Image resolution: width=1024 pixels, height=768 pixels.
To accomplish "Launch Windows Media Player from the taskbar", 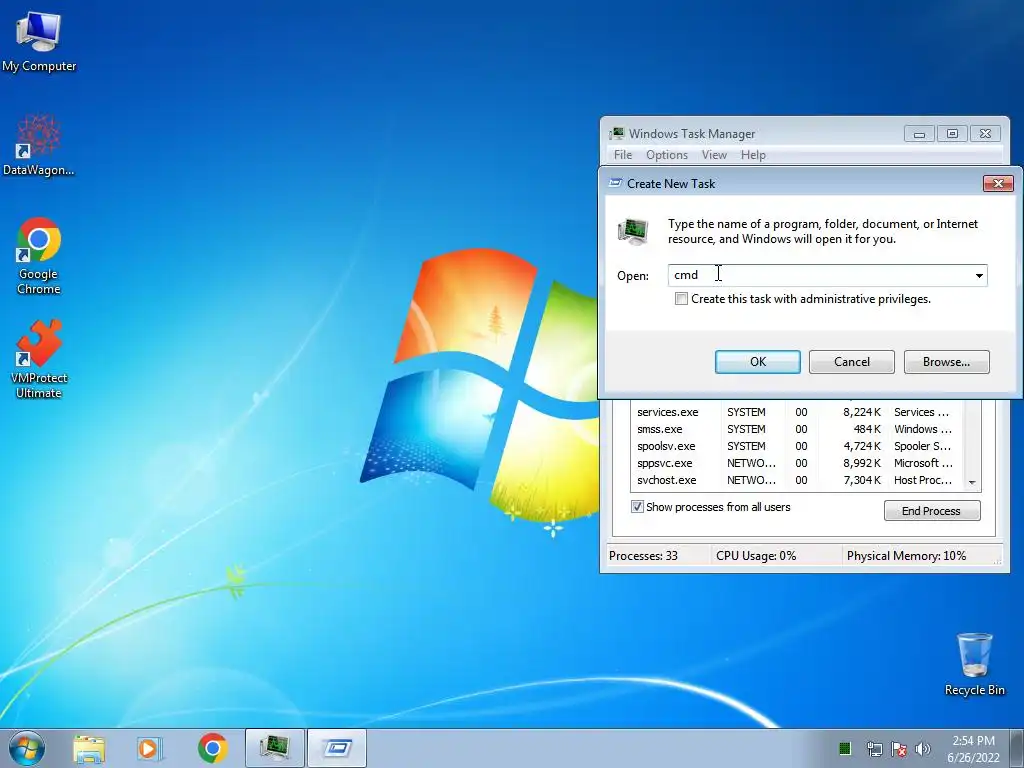I will pyautogui.click(x=149, y=748).
